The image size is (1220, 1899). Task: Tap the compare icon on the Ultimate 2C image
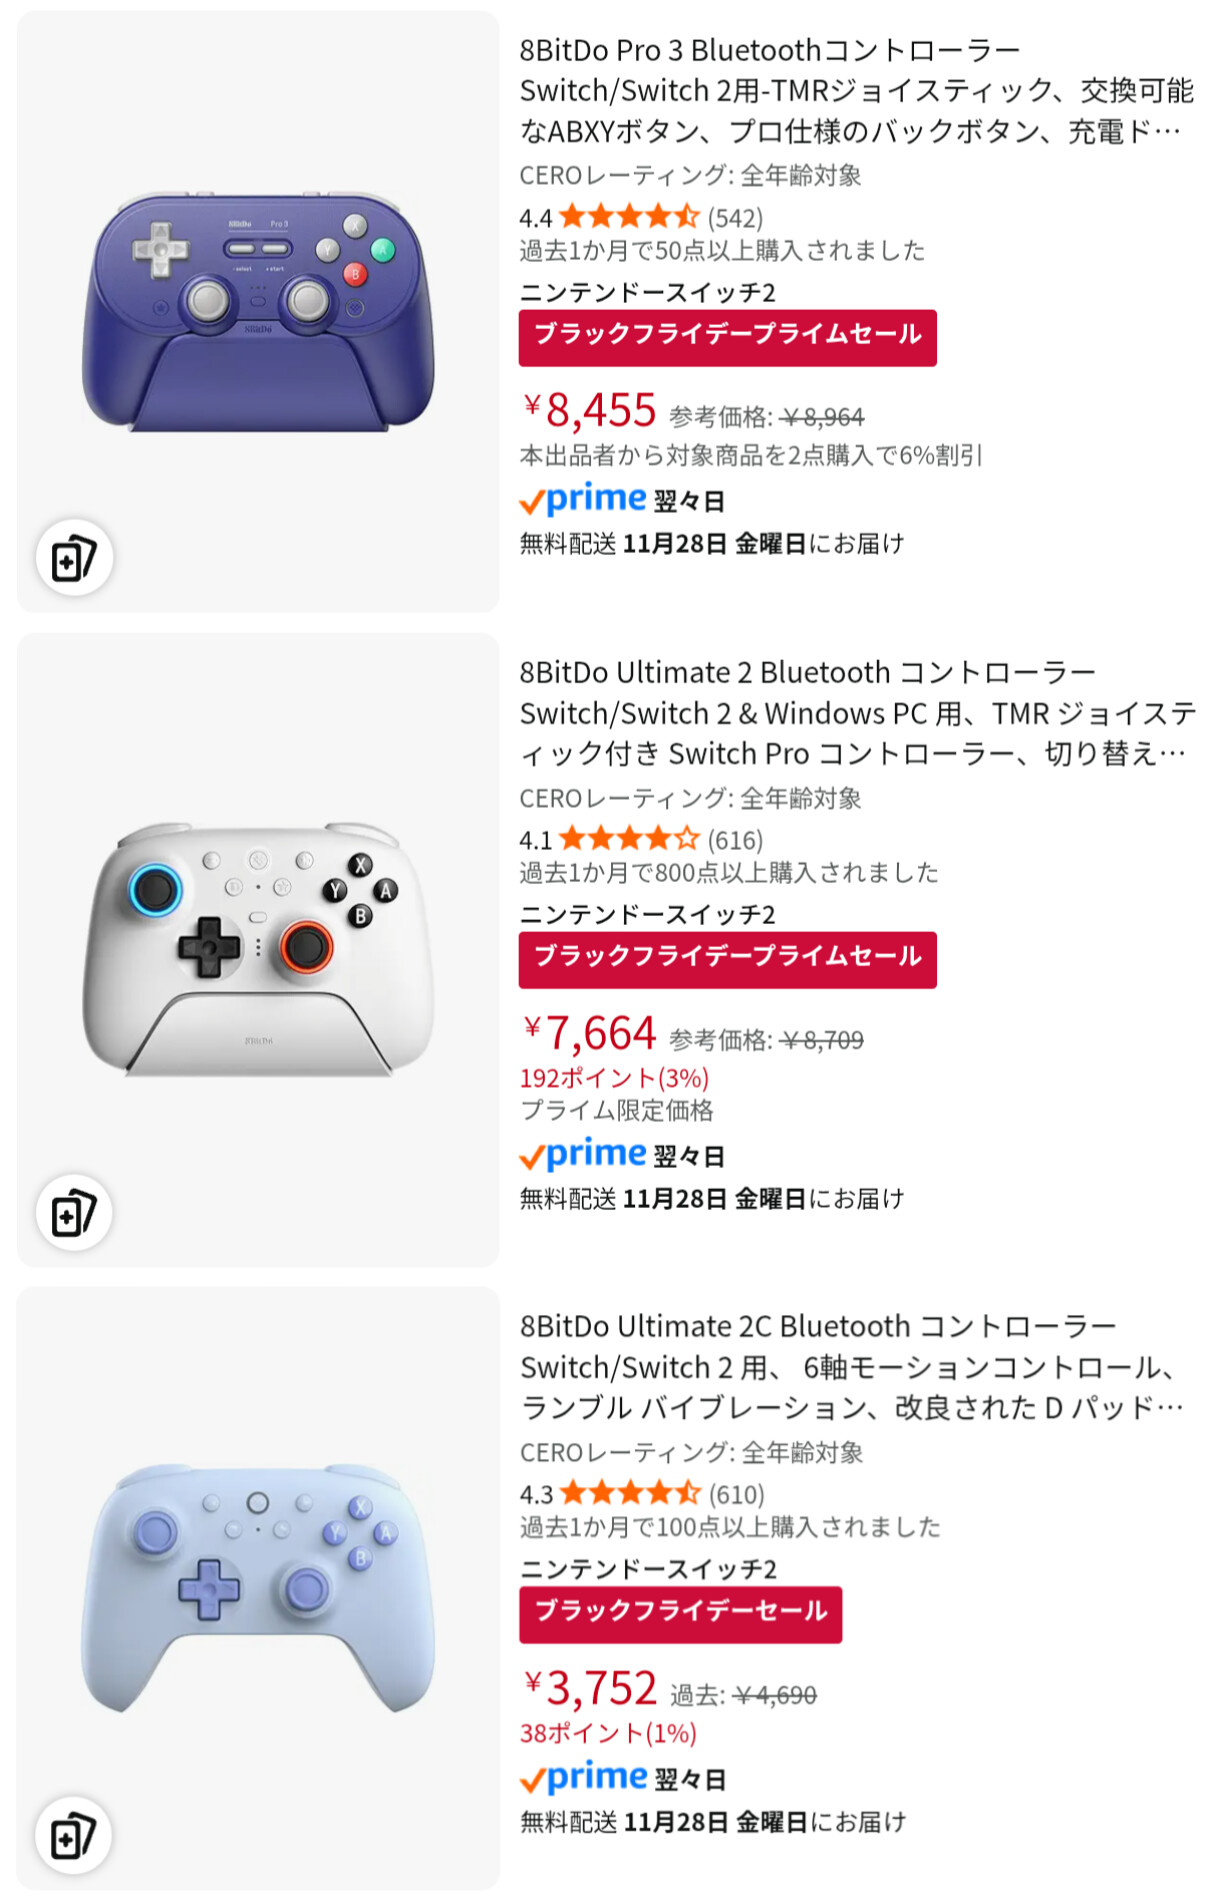[74, 1835]
